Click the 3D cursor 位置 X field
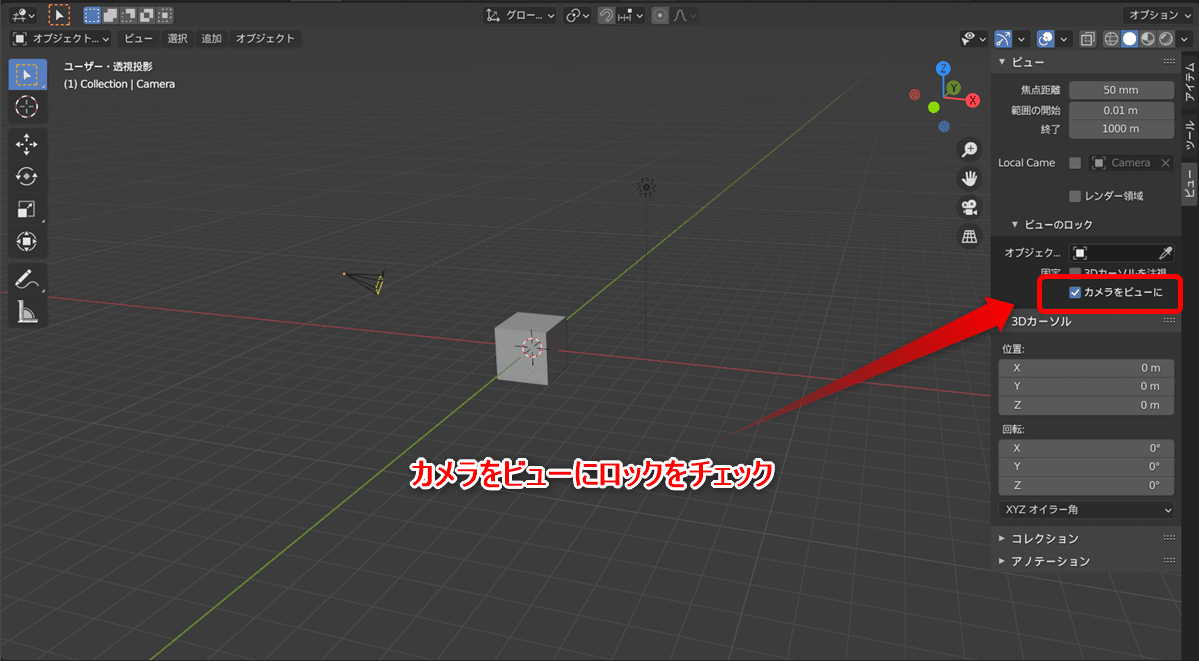 1086,368
